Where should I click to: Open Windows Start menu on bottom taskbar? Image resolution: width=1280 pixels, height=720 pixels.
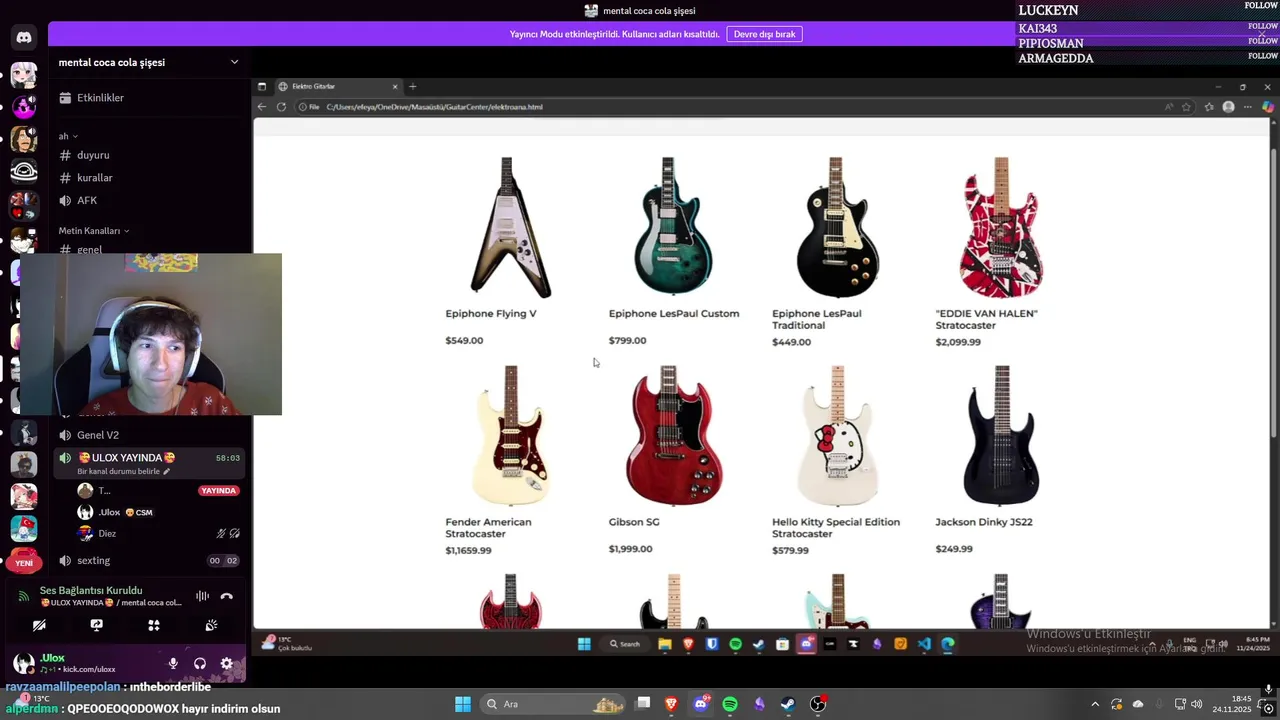(x=463, y=704)
